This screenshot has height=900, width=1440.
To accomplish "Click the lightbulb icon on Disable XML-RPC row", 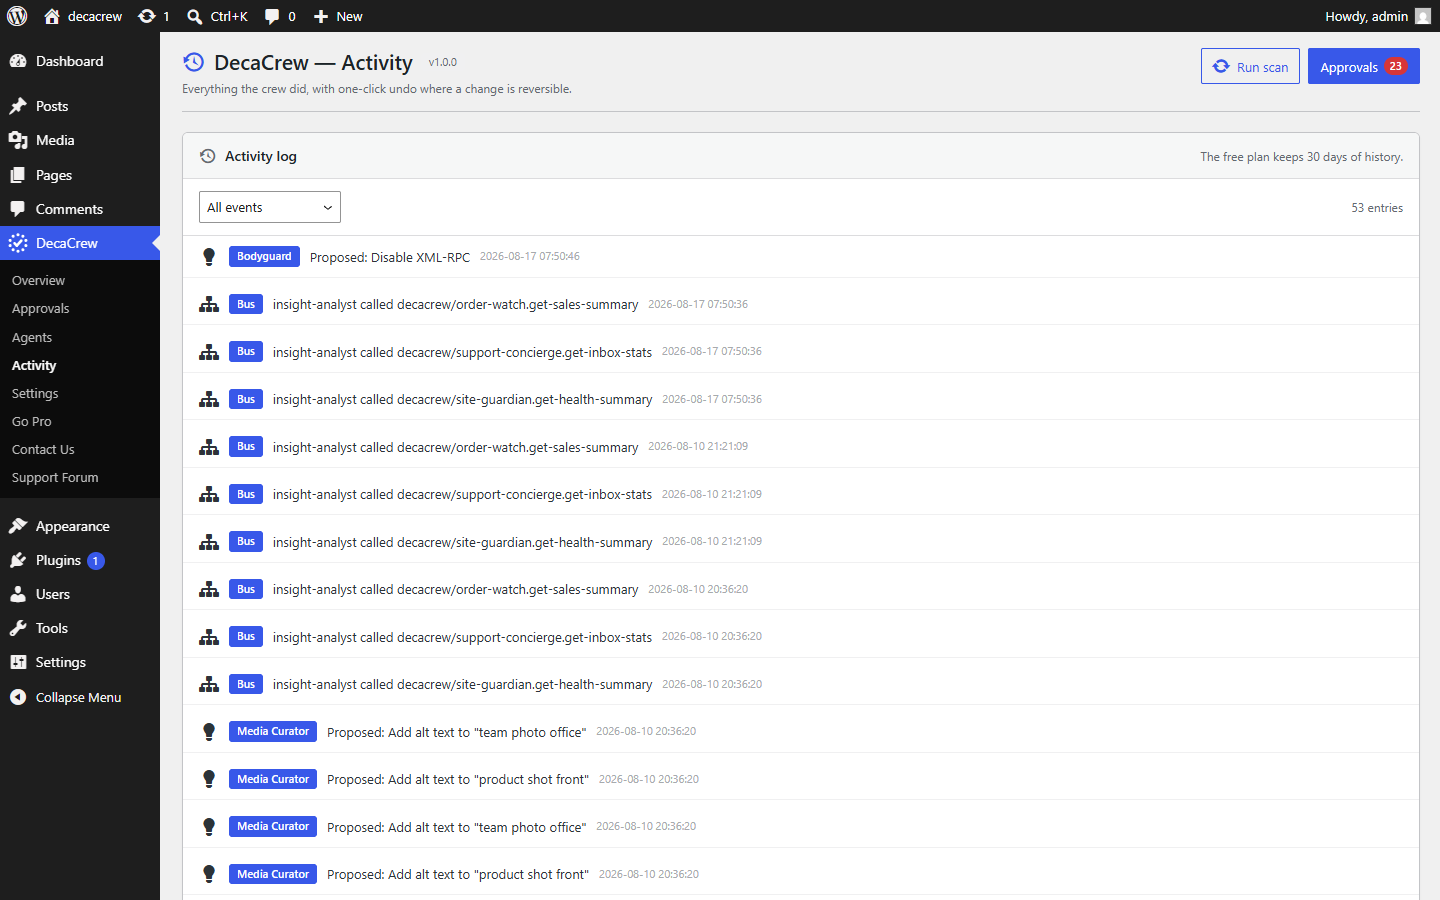I will [x=209, y=257].
